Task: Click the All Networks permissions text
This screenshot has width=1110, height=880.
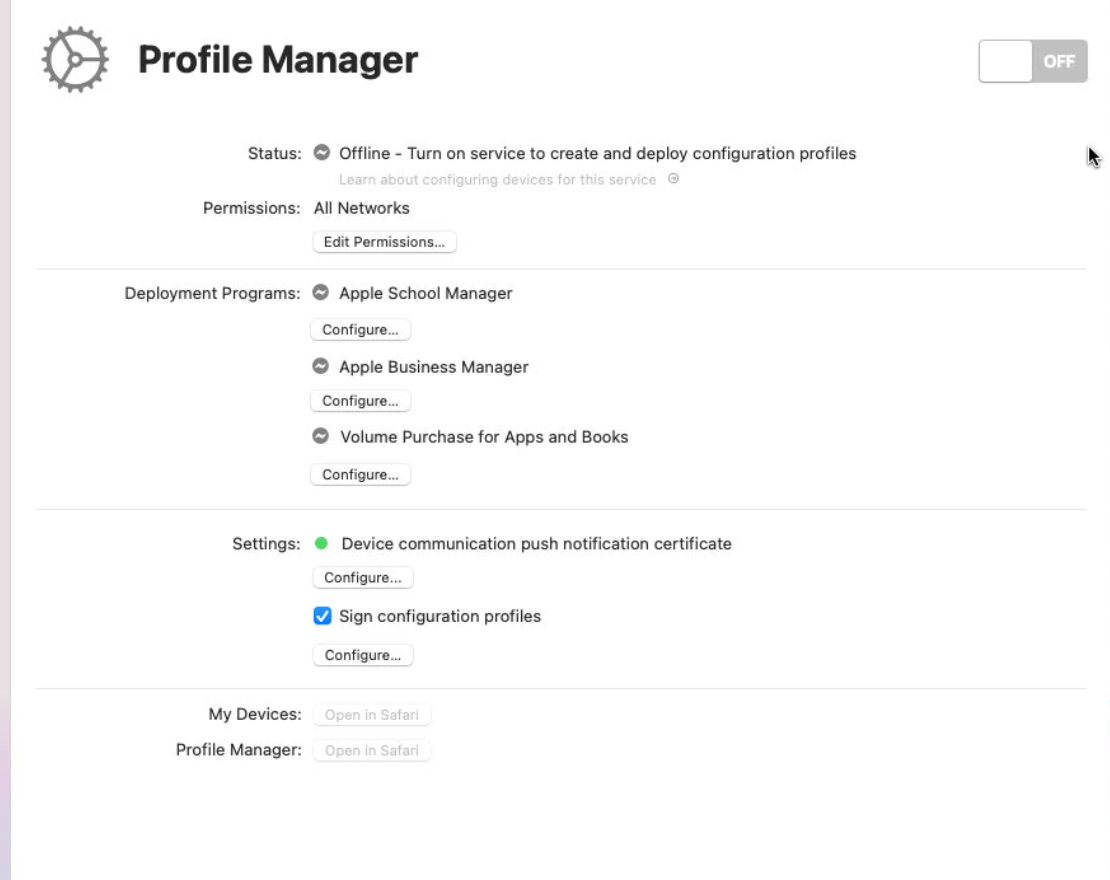Action: click(361, 208)
